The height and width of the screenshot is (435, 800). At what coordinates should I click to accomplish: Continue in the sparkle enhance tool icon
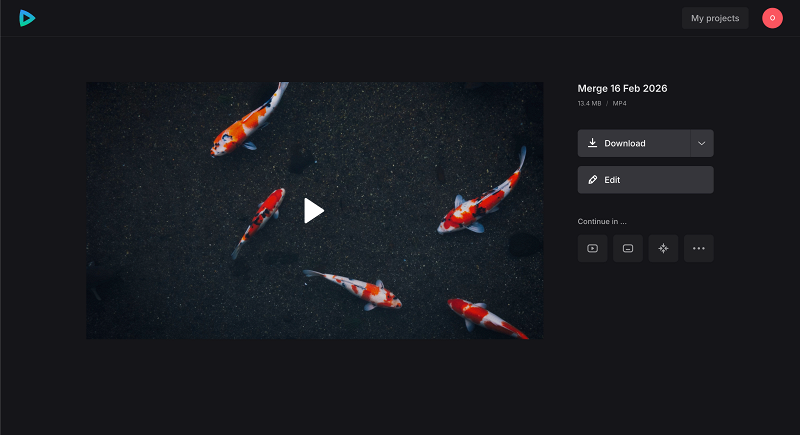[663, 248]
